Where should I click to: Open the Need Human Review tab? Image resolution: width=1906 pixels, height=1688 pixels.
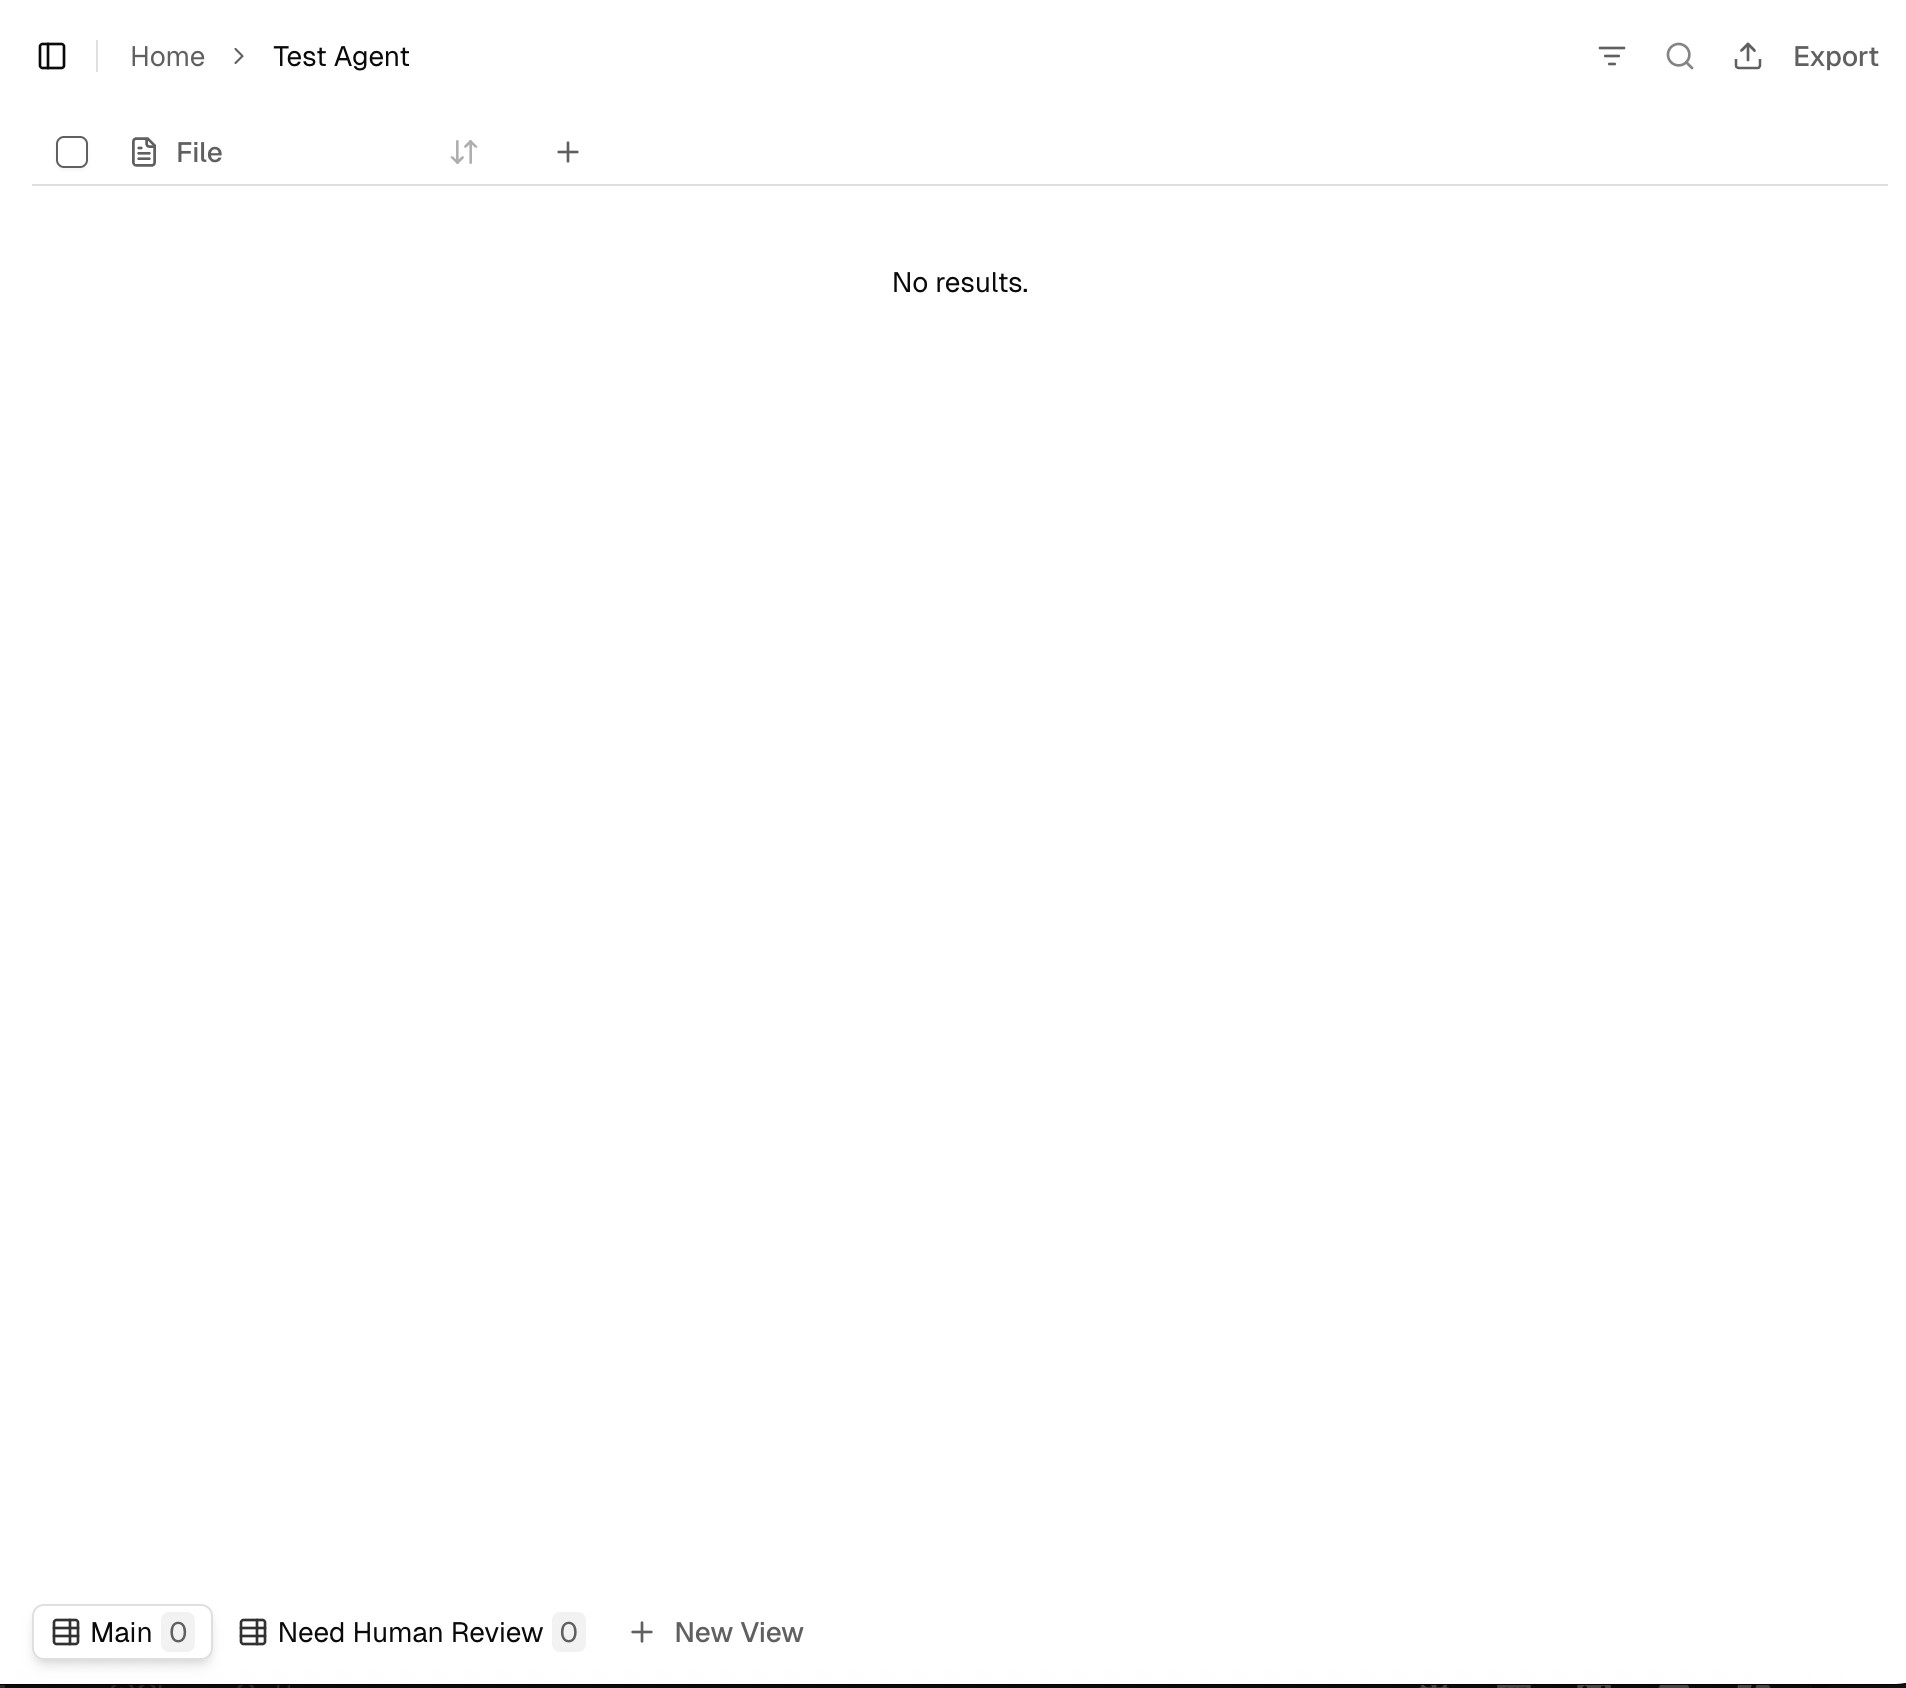pos(410,1632)
